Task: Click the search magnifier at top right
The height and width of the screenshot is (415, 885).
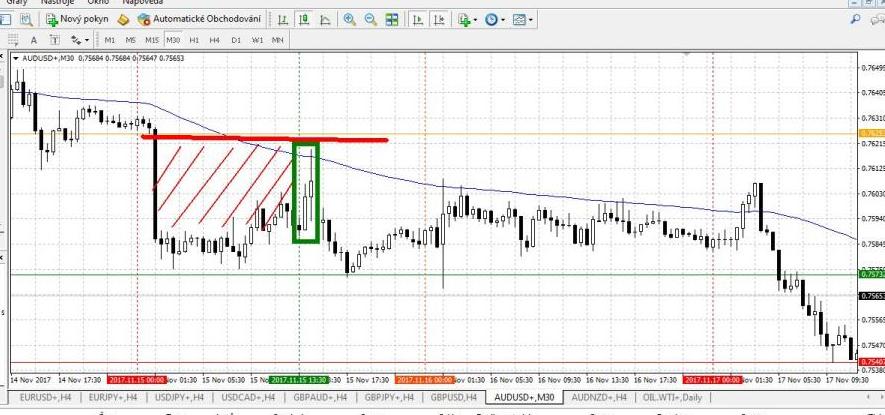Action: pyautogui.click(x=856, y=19)
